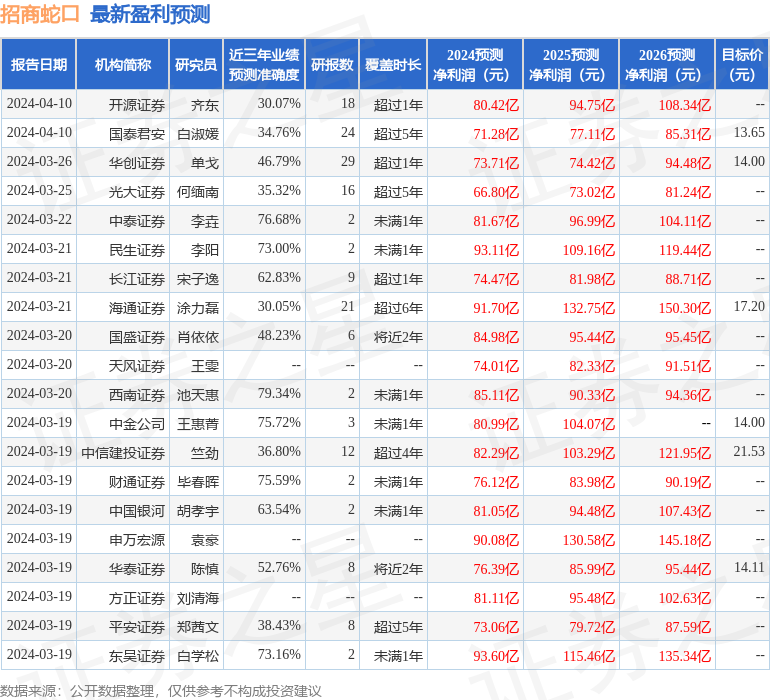Image resolution: width=770 pixels, height=700 pixels.
Task: Click 2026 profit value 135.34亿
Action: click(685, 656)
